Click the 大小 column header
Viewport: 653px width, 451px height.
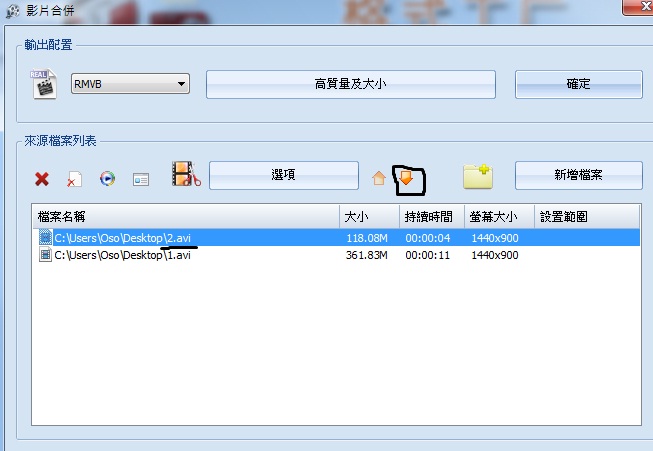click(369, 217)
